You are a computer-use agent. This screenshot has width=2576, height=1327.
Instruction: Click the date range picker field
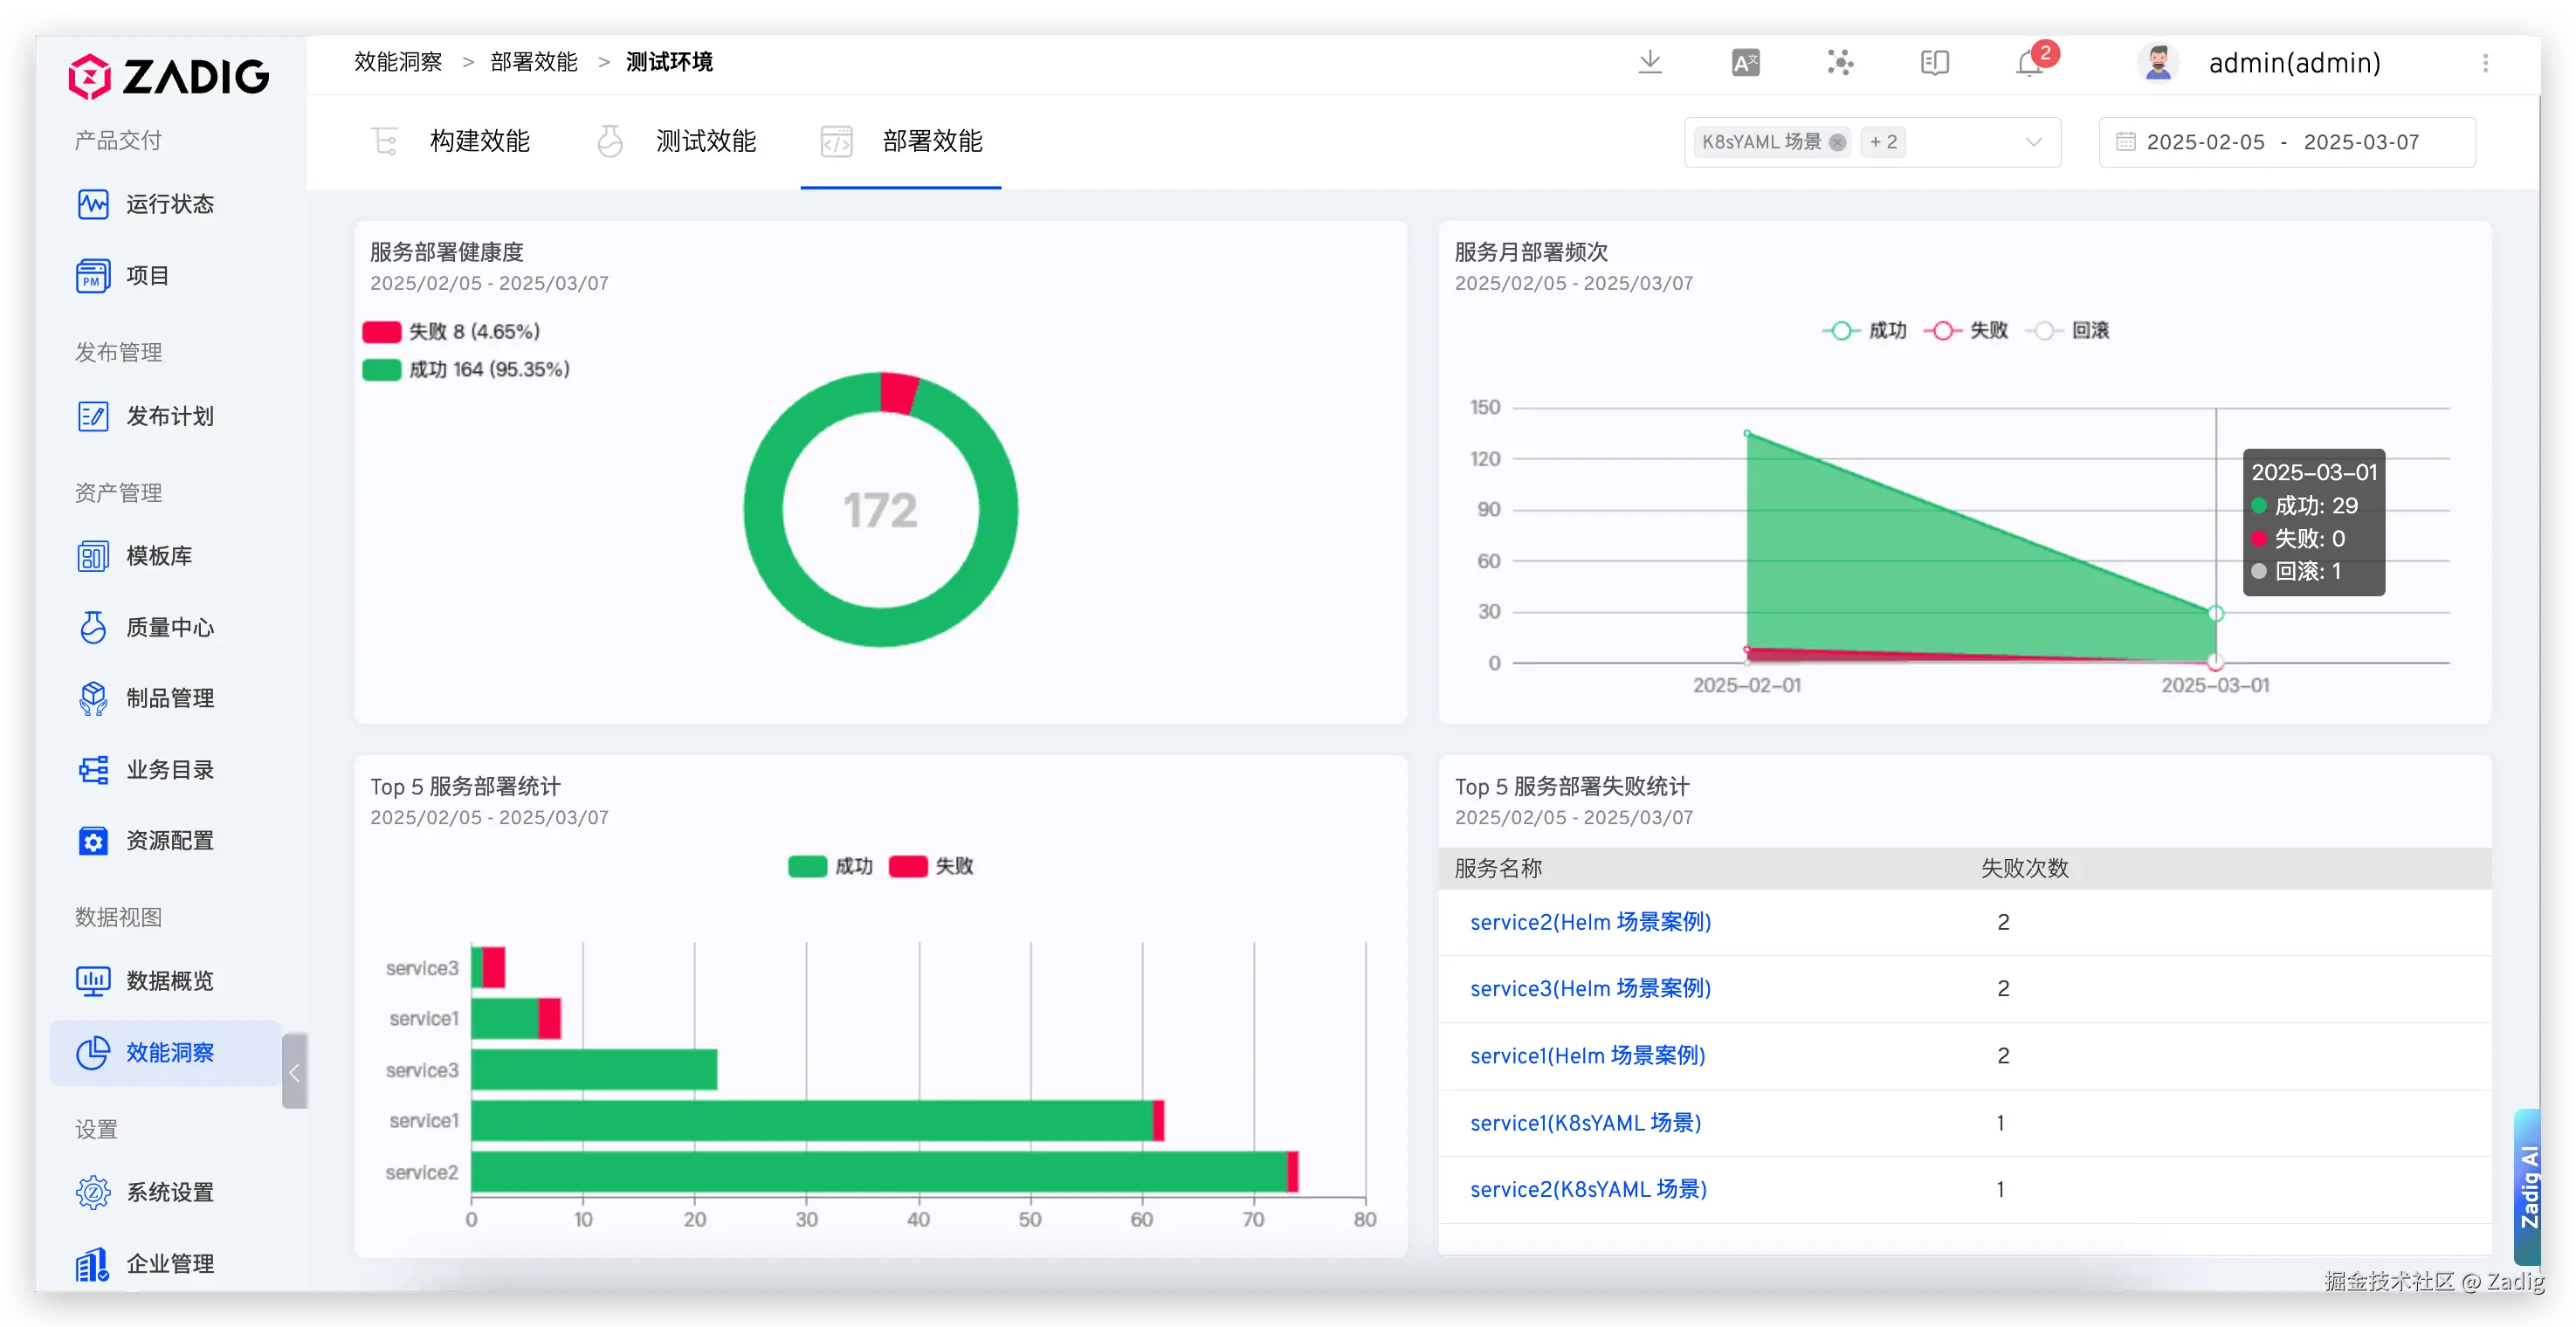tap(2286, 142)
